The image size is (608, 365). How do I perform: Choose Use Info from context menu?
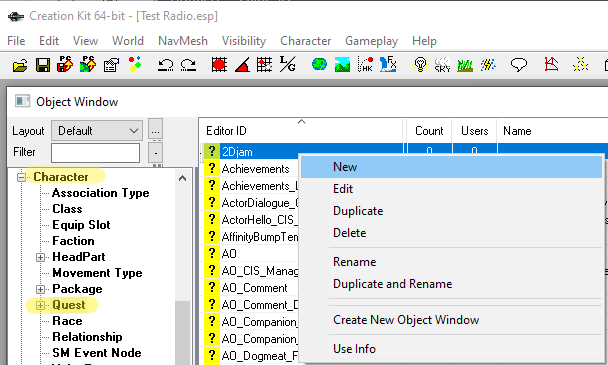452,349
